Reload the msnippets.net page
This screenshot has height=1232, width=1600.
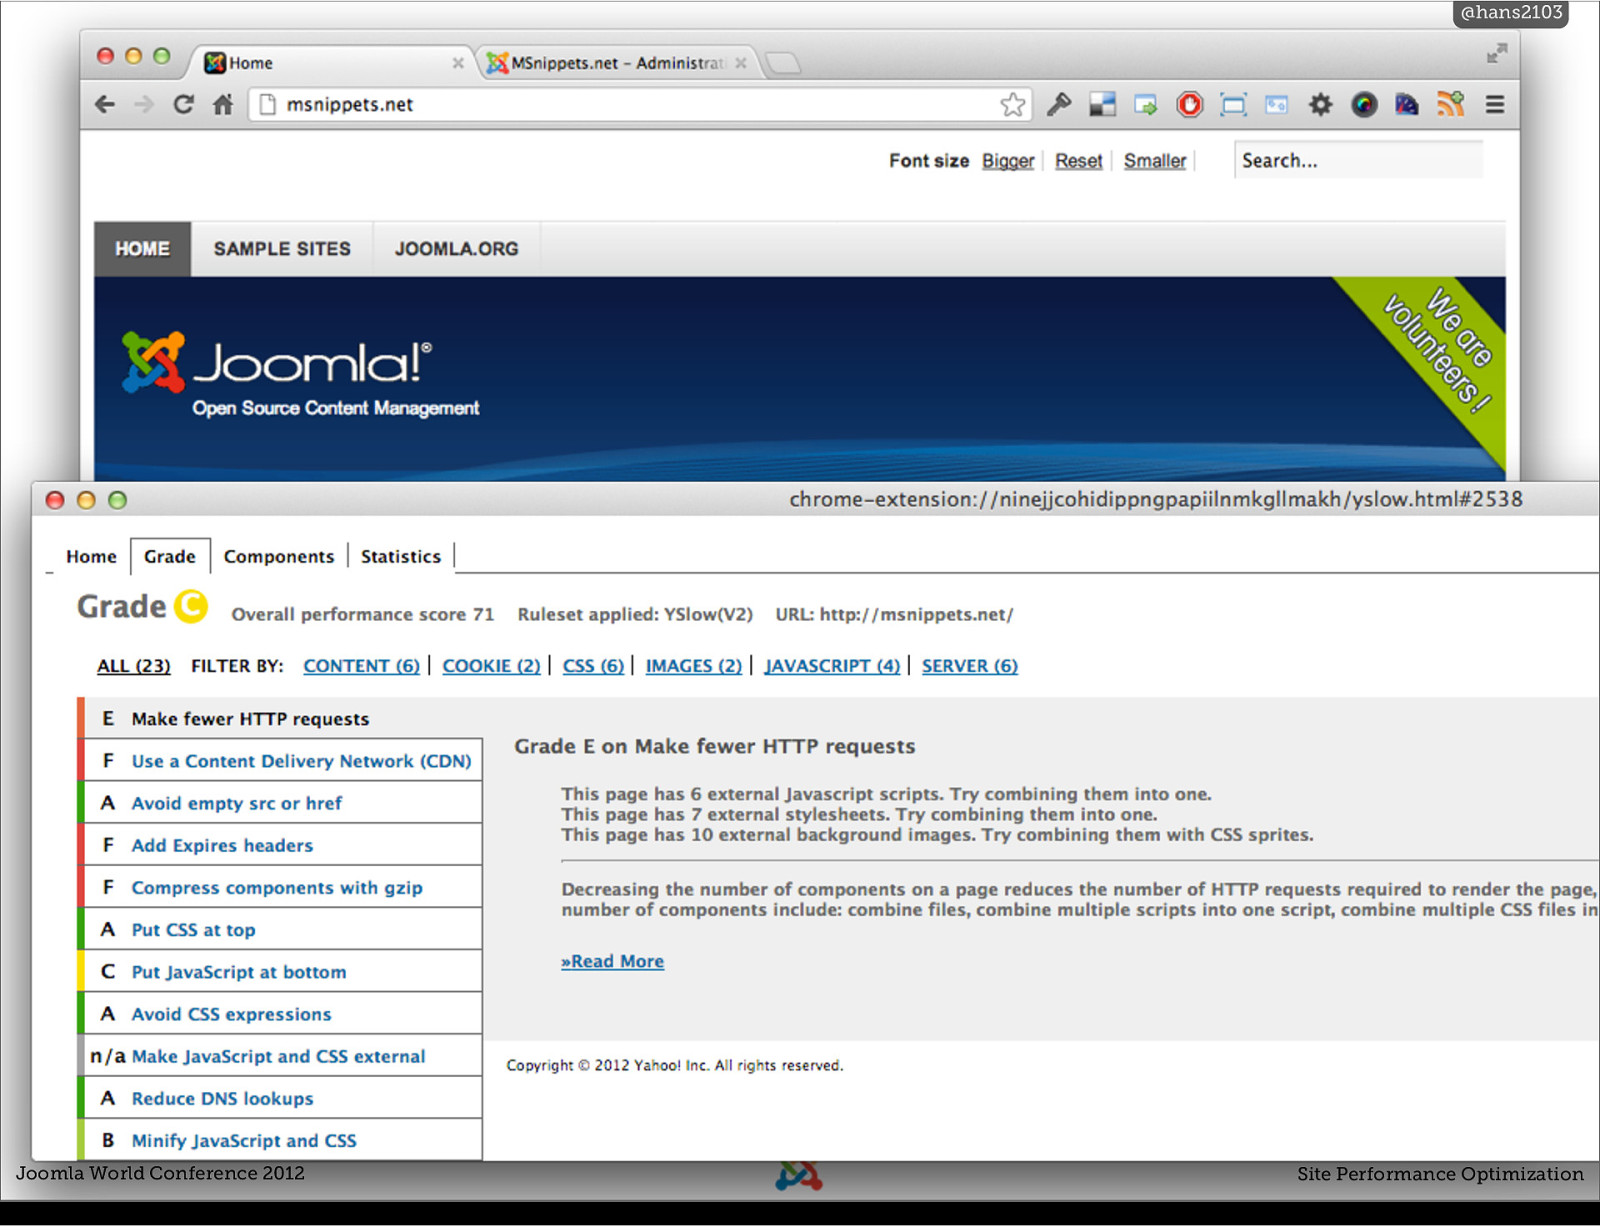pyautogui.click(x=183, y=104)
